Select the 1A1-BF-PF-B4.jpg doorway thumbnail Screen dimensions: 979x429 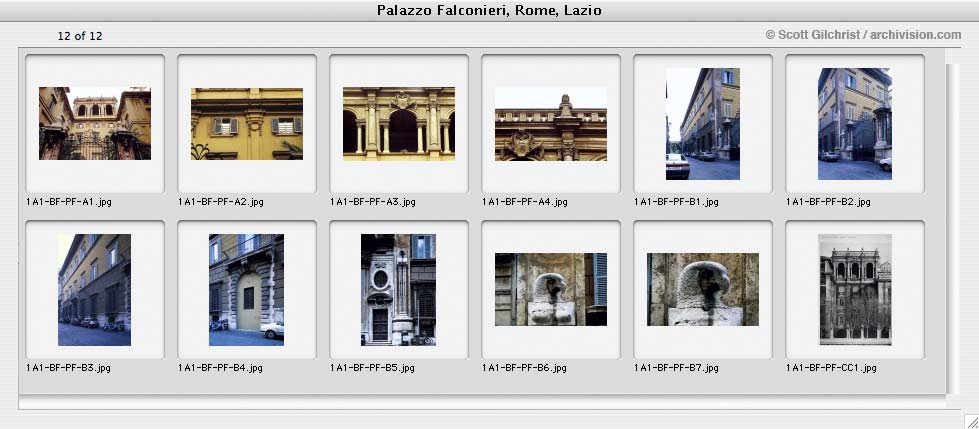point(247,290)
